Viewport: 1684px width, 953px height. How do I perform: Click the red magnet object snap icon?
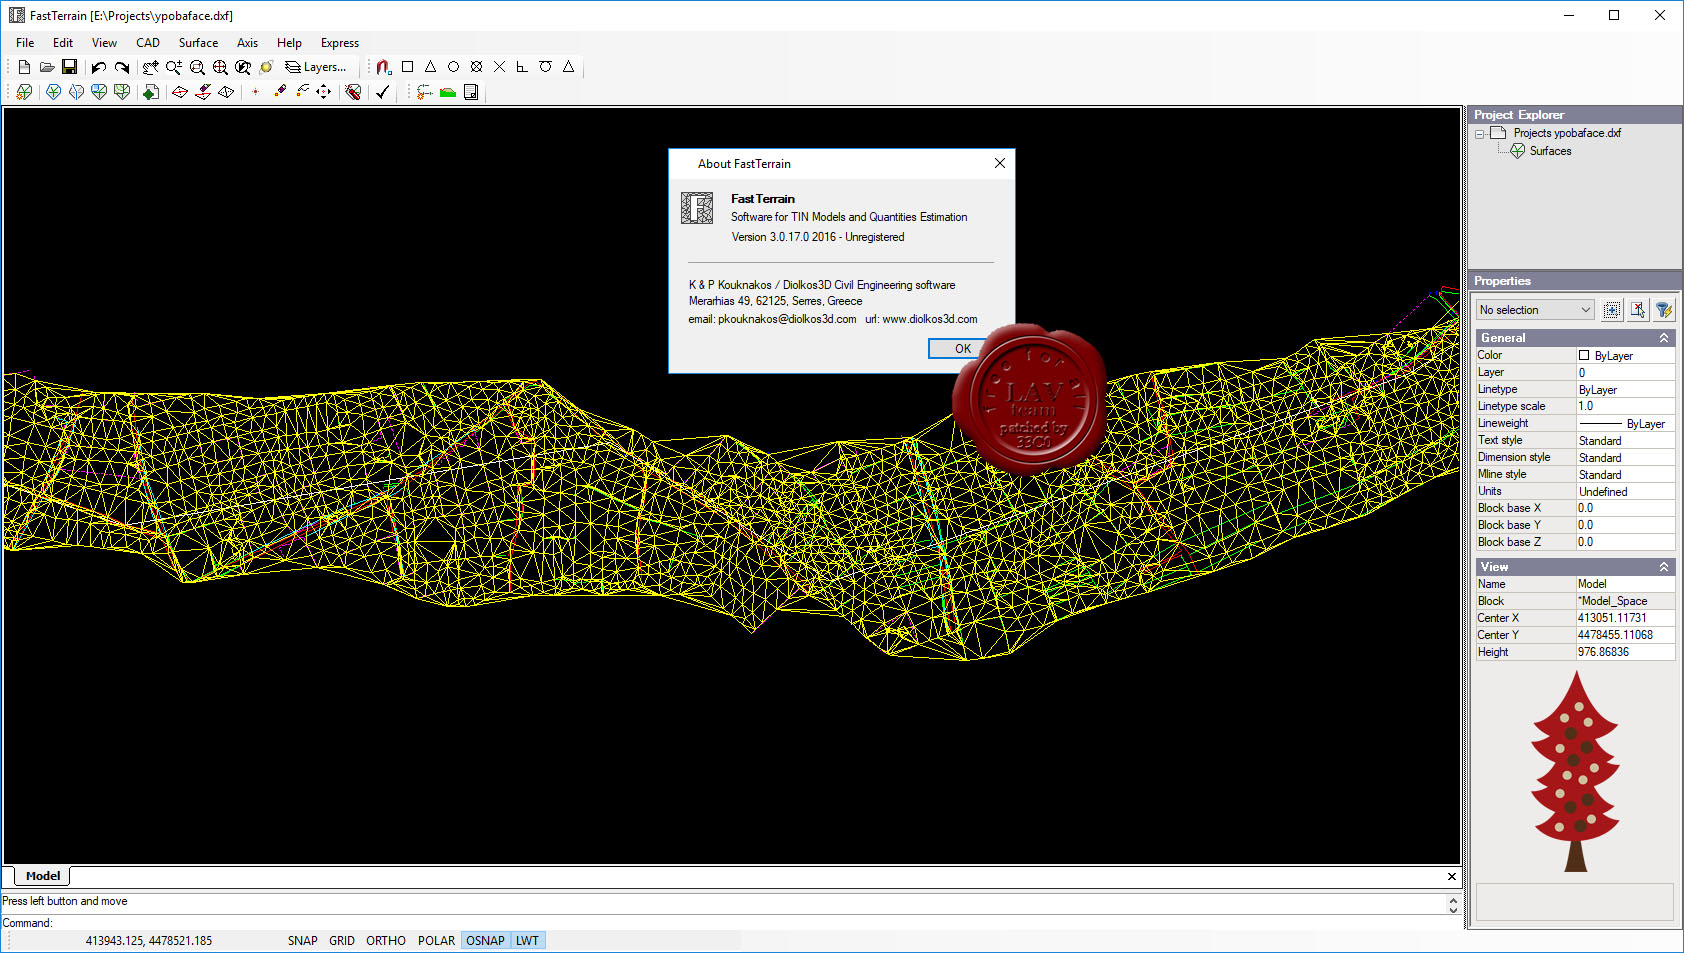click(x=383, y=67)
